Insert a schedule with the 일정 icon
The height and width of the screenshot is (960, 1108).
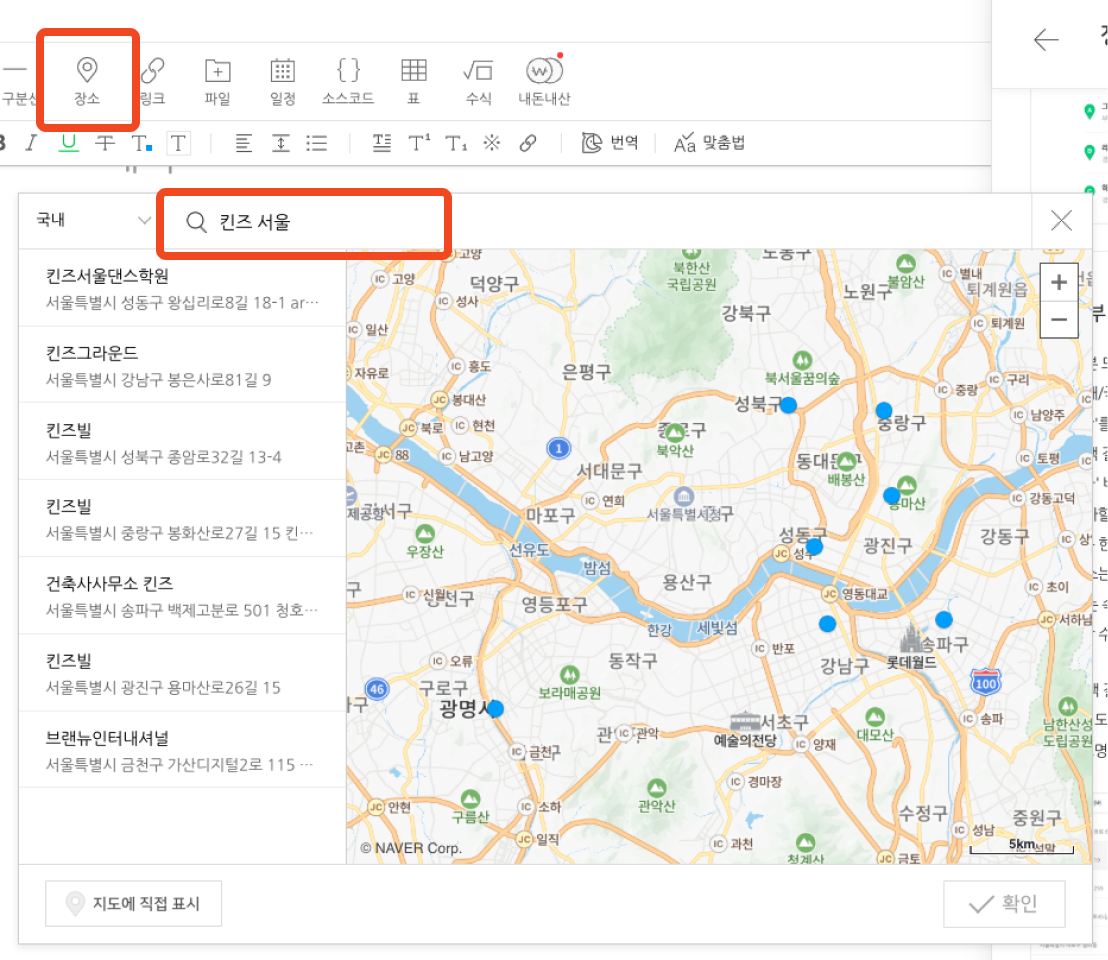(283, 81)
